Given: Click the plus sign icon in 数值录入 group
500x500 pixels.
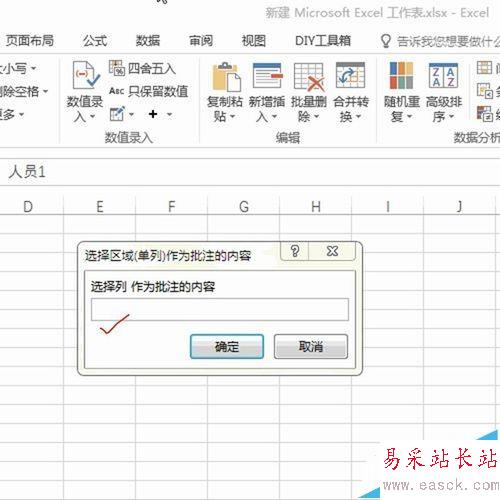Looking at the screenshot, I should [153, 114].
